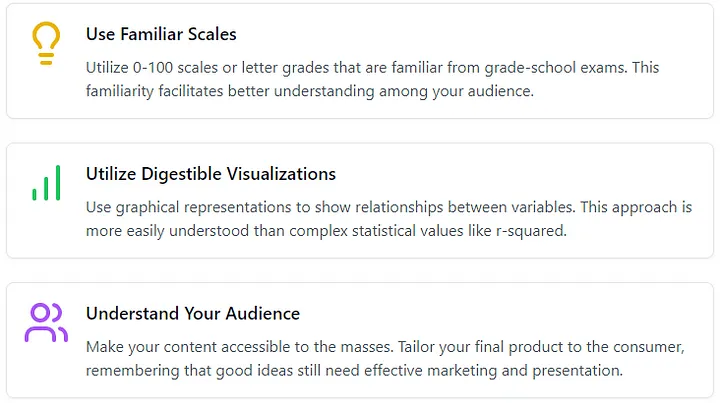Click the green bar chart icon
Image resolution: width=720 pixels, height=403 pixels.
46,183
